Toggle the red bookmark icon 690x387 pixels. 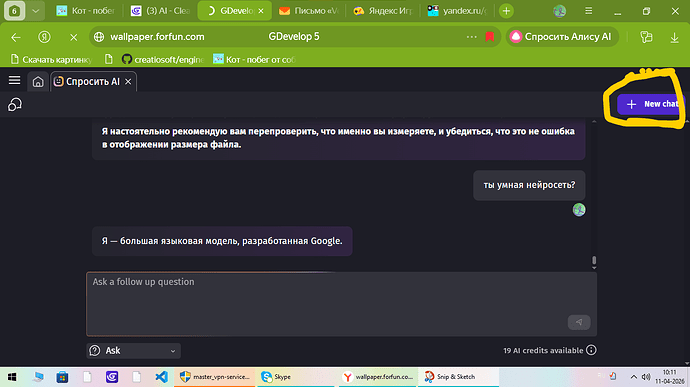pyautogui.click(x=490, y=37)
